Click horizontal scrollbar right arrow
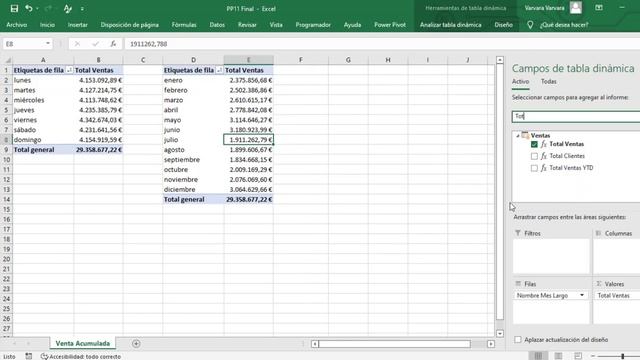Screen dimensions: 640x360 point(491,344)
